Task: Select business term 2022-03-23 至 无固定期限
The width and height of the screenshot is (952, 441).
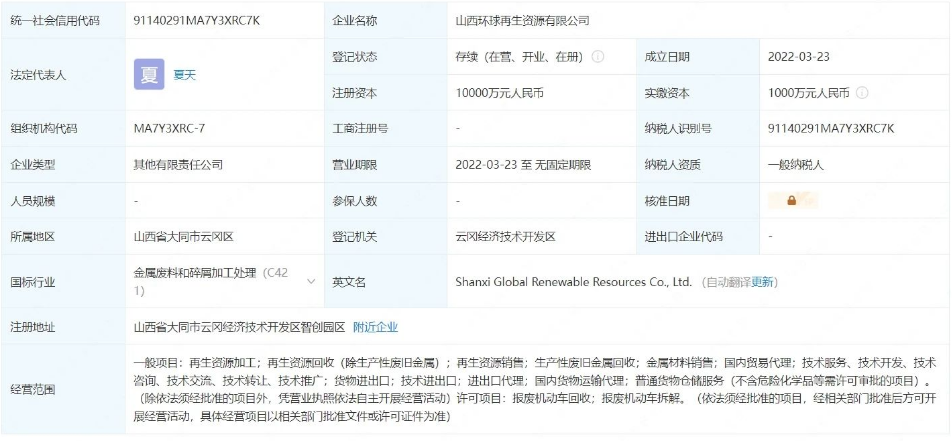Action: click(523, 165)
